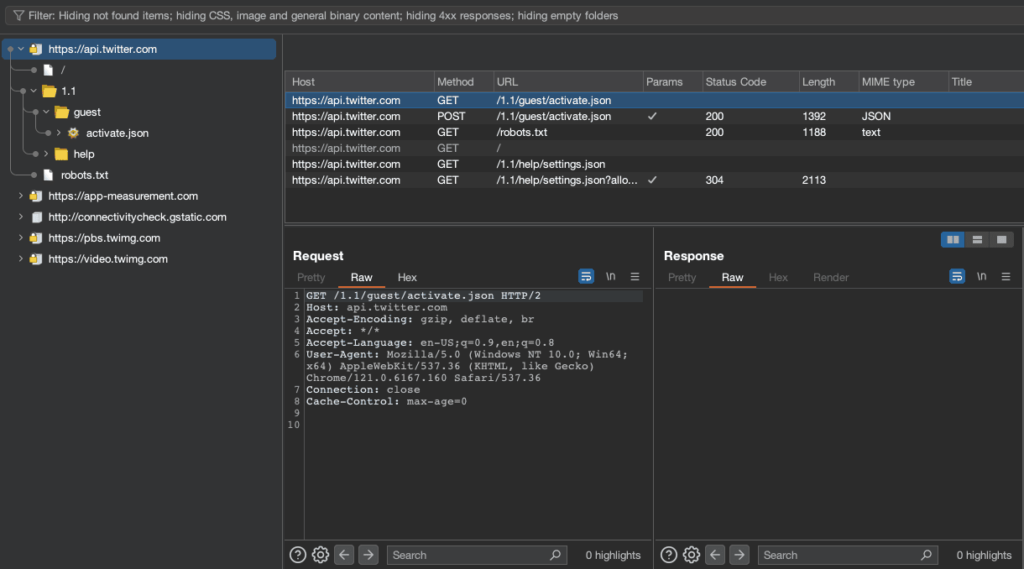Collapse the 1.1 folder node
The image size is (1024, 569).
tap(33, 91)
